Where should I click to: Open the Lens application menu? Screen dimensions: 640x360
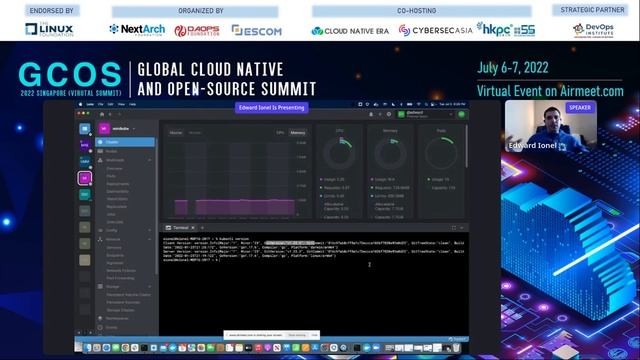[x=90, y=104]
